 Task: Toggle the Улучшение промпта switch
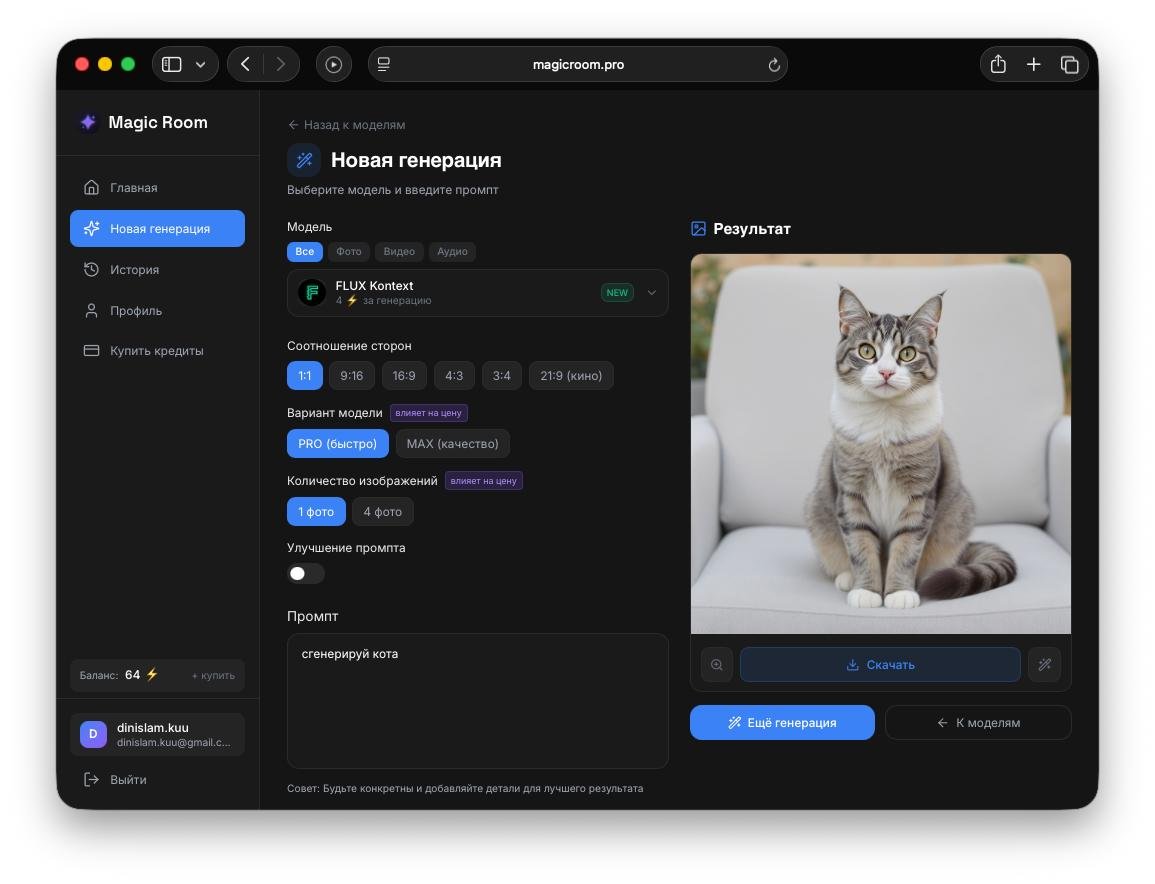305,573
